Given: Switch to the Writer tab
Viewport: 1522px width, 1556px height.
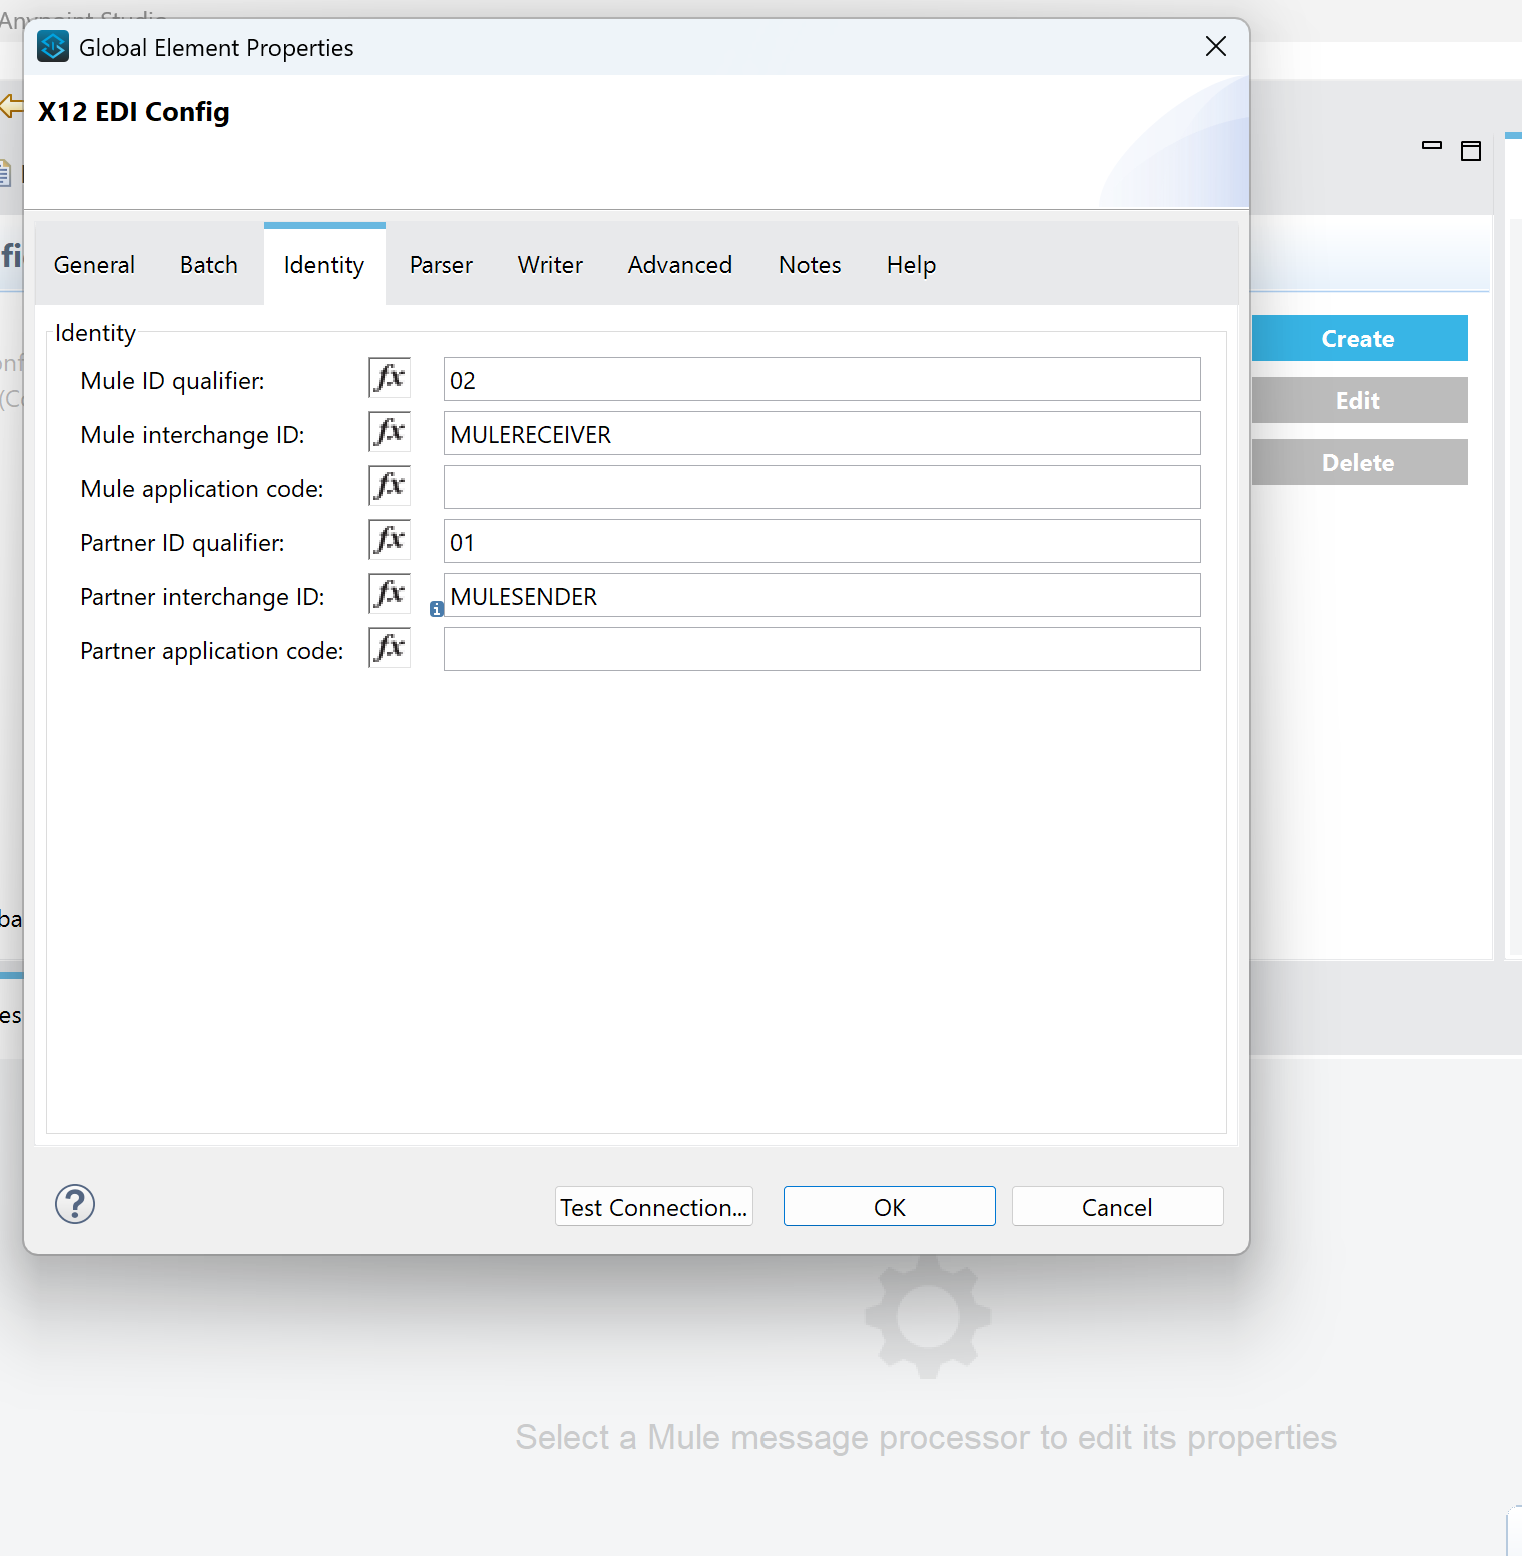Looking at the screenshot, I should [x=549, y=264].
